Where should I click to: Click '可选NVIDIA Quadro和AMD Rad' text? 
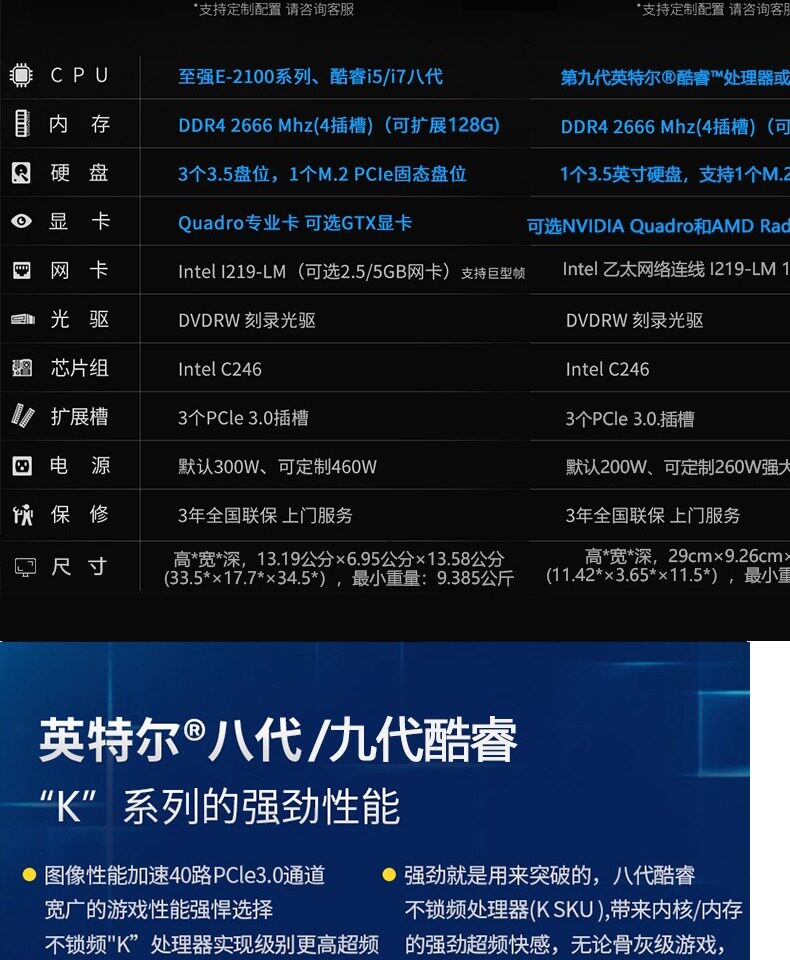[658, 226]
